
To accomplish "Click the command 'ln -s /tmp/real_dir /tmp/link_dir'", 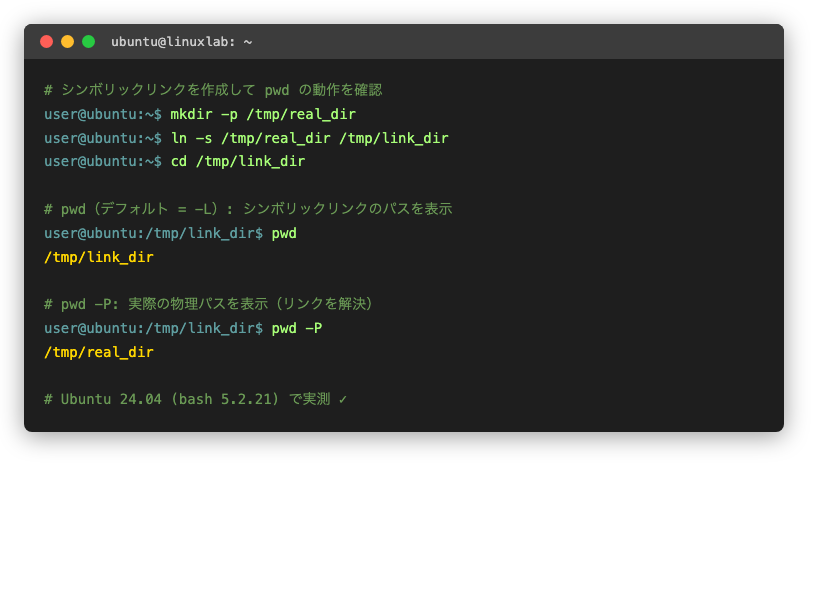I will point(310,138).
